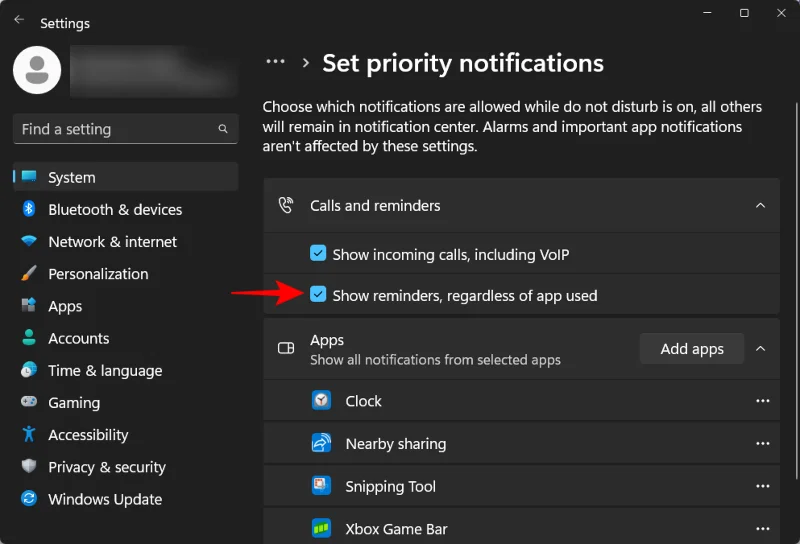Open Accessibility settings

126,434
